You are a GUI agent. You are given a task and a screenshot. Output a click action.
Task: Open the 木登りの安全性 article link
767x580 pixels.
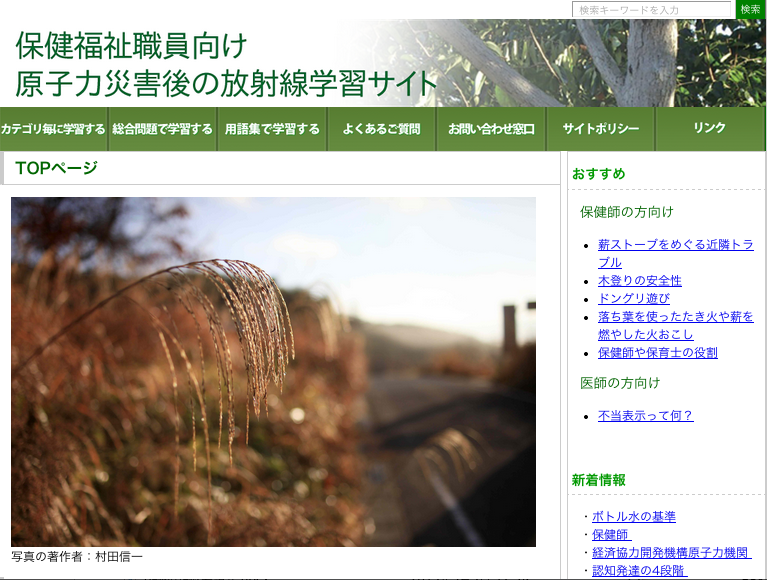tap(639, 281)
